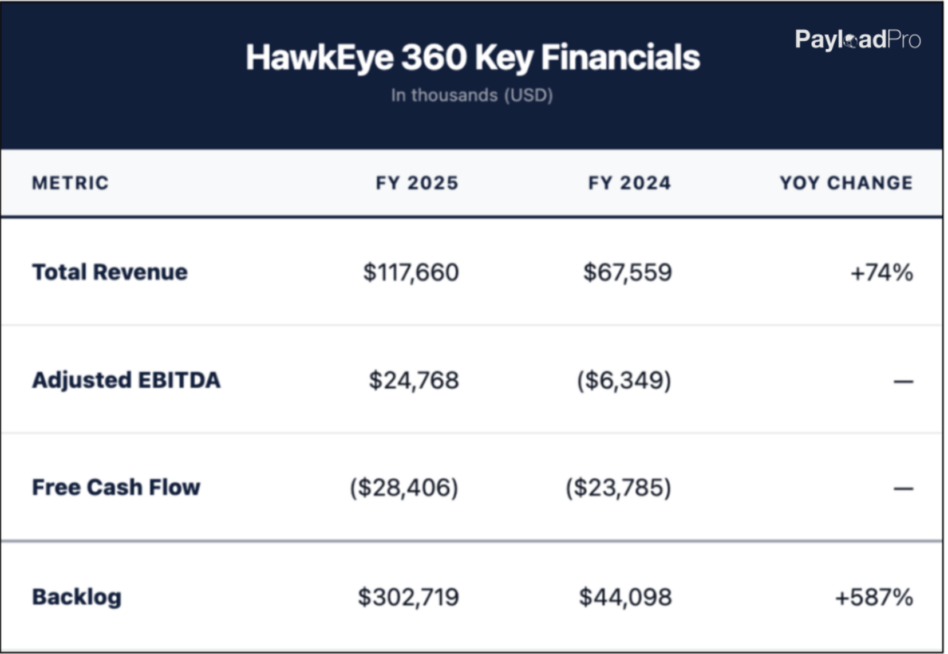Select the FY 2025 column header

pyautogui.click(x=417, y=183)
